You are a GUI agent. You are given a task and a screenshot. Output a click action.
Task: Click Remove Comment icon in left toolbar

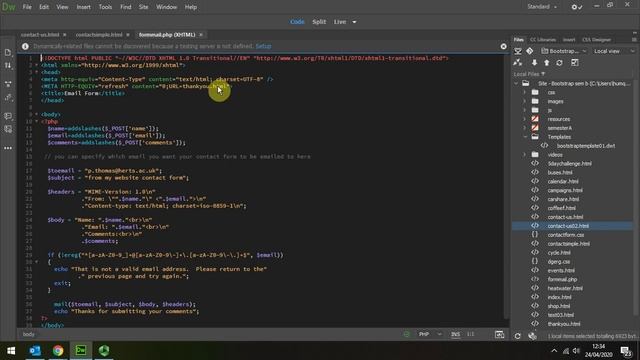[8, 129]
